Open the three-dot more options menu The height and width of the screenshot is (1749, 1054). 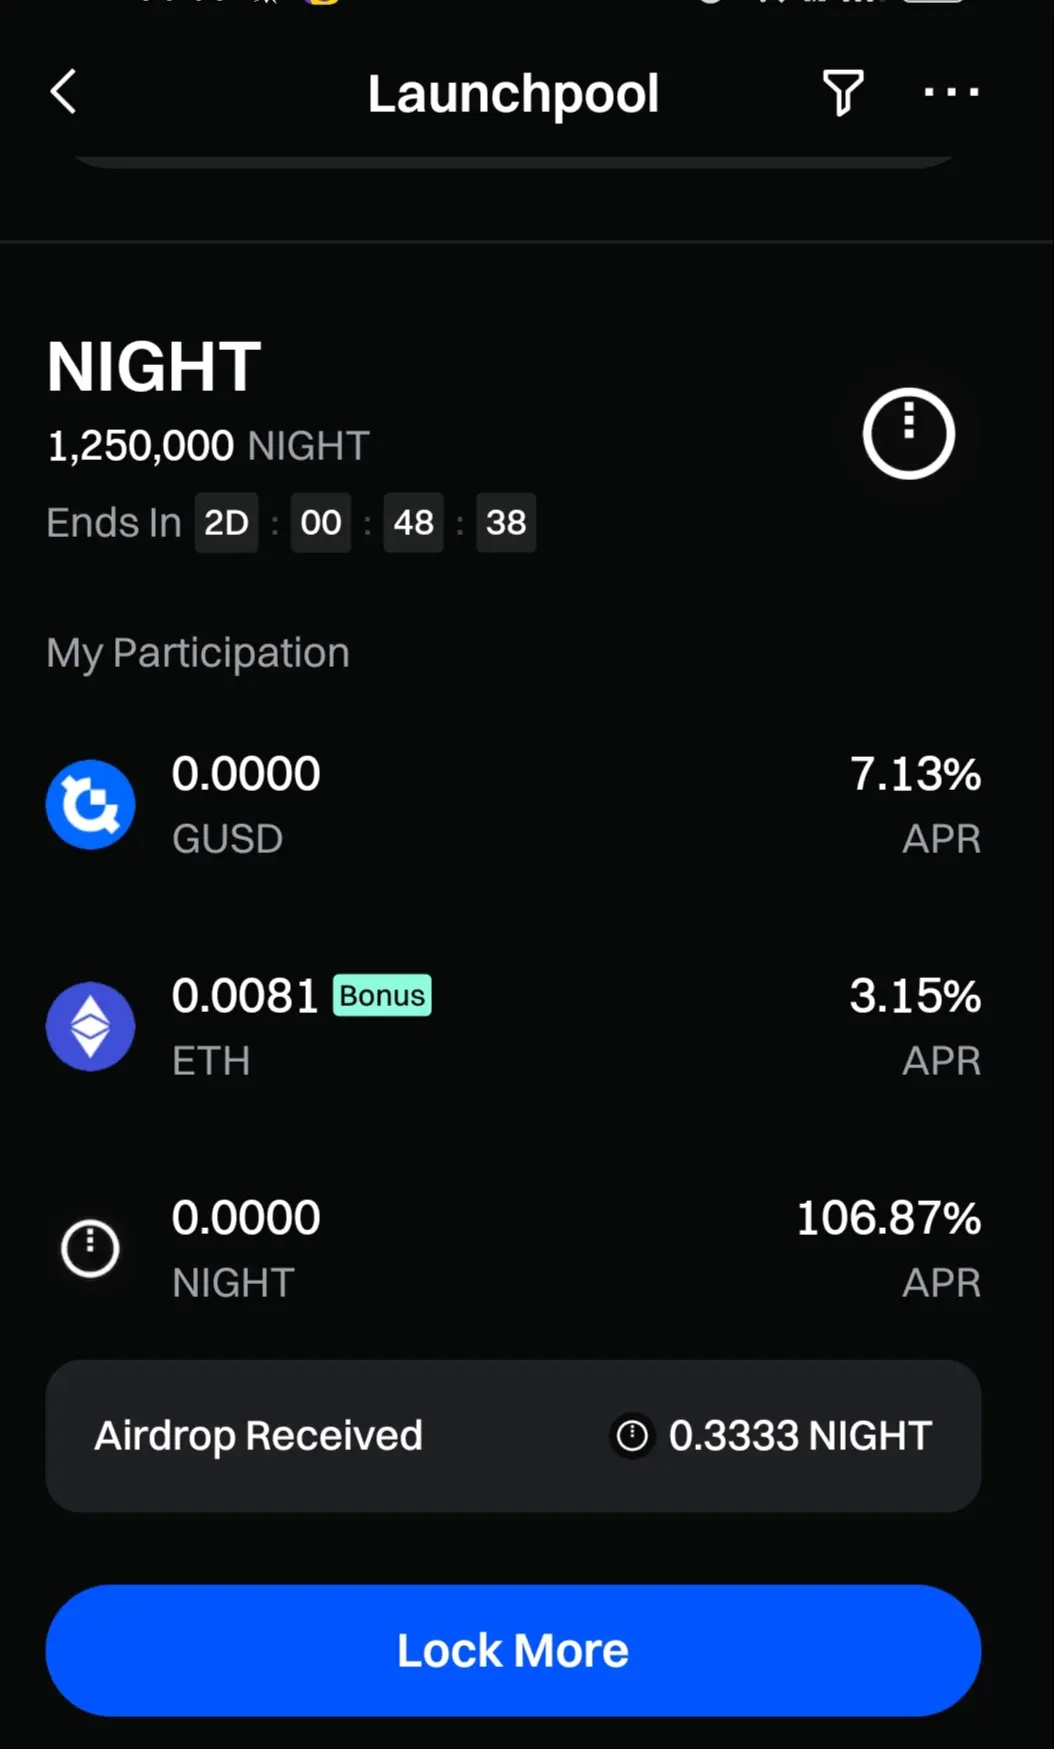[x=951, y=93]
